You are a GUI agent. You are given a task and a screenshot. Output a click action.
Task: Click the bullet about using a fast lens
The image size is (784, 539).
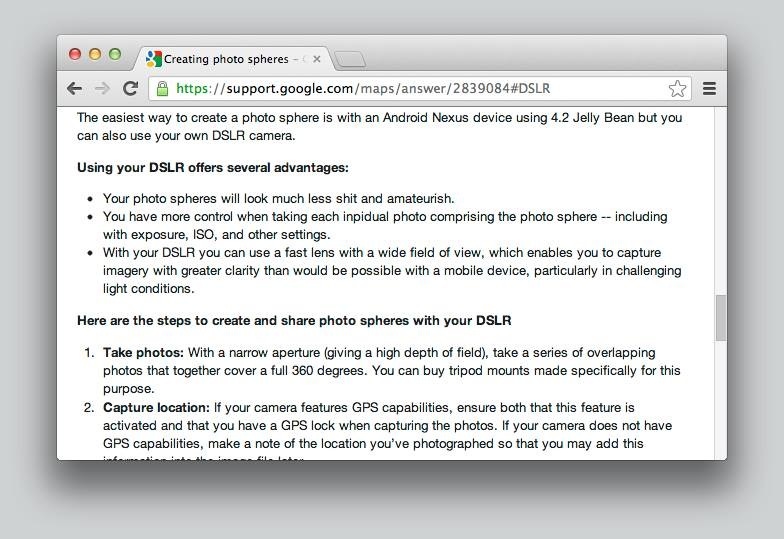click(x=390, y=270)
